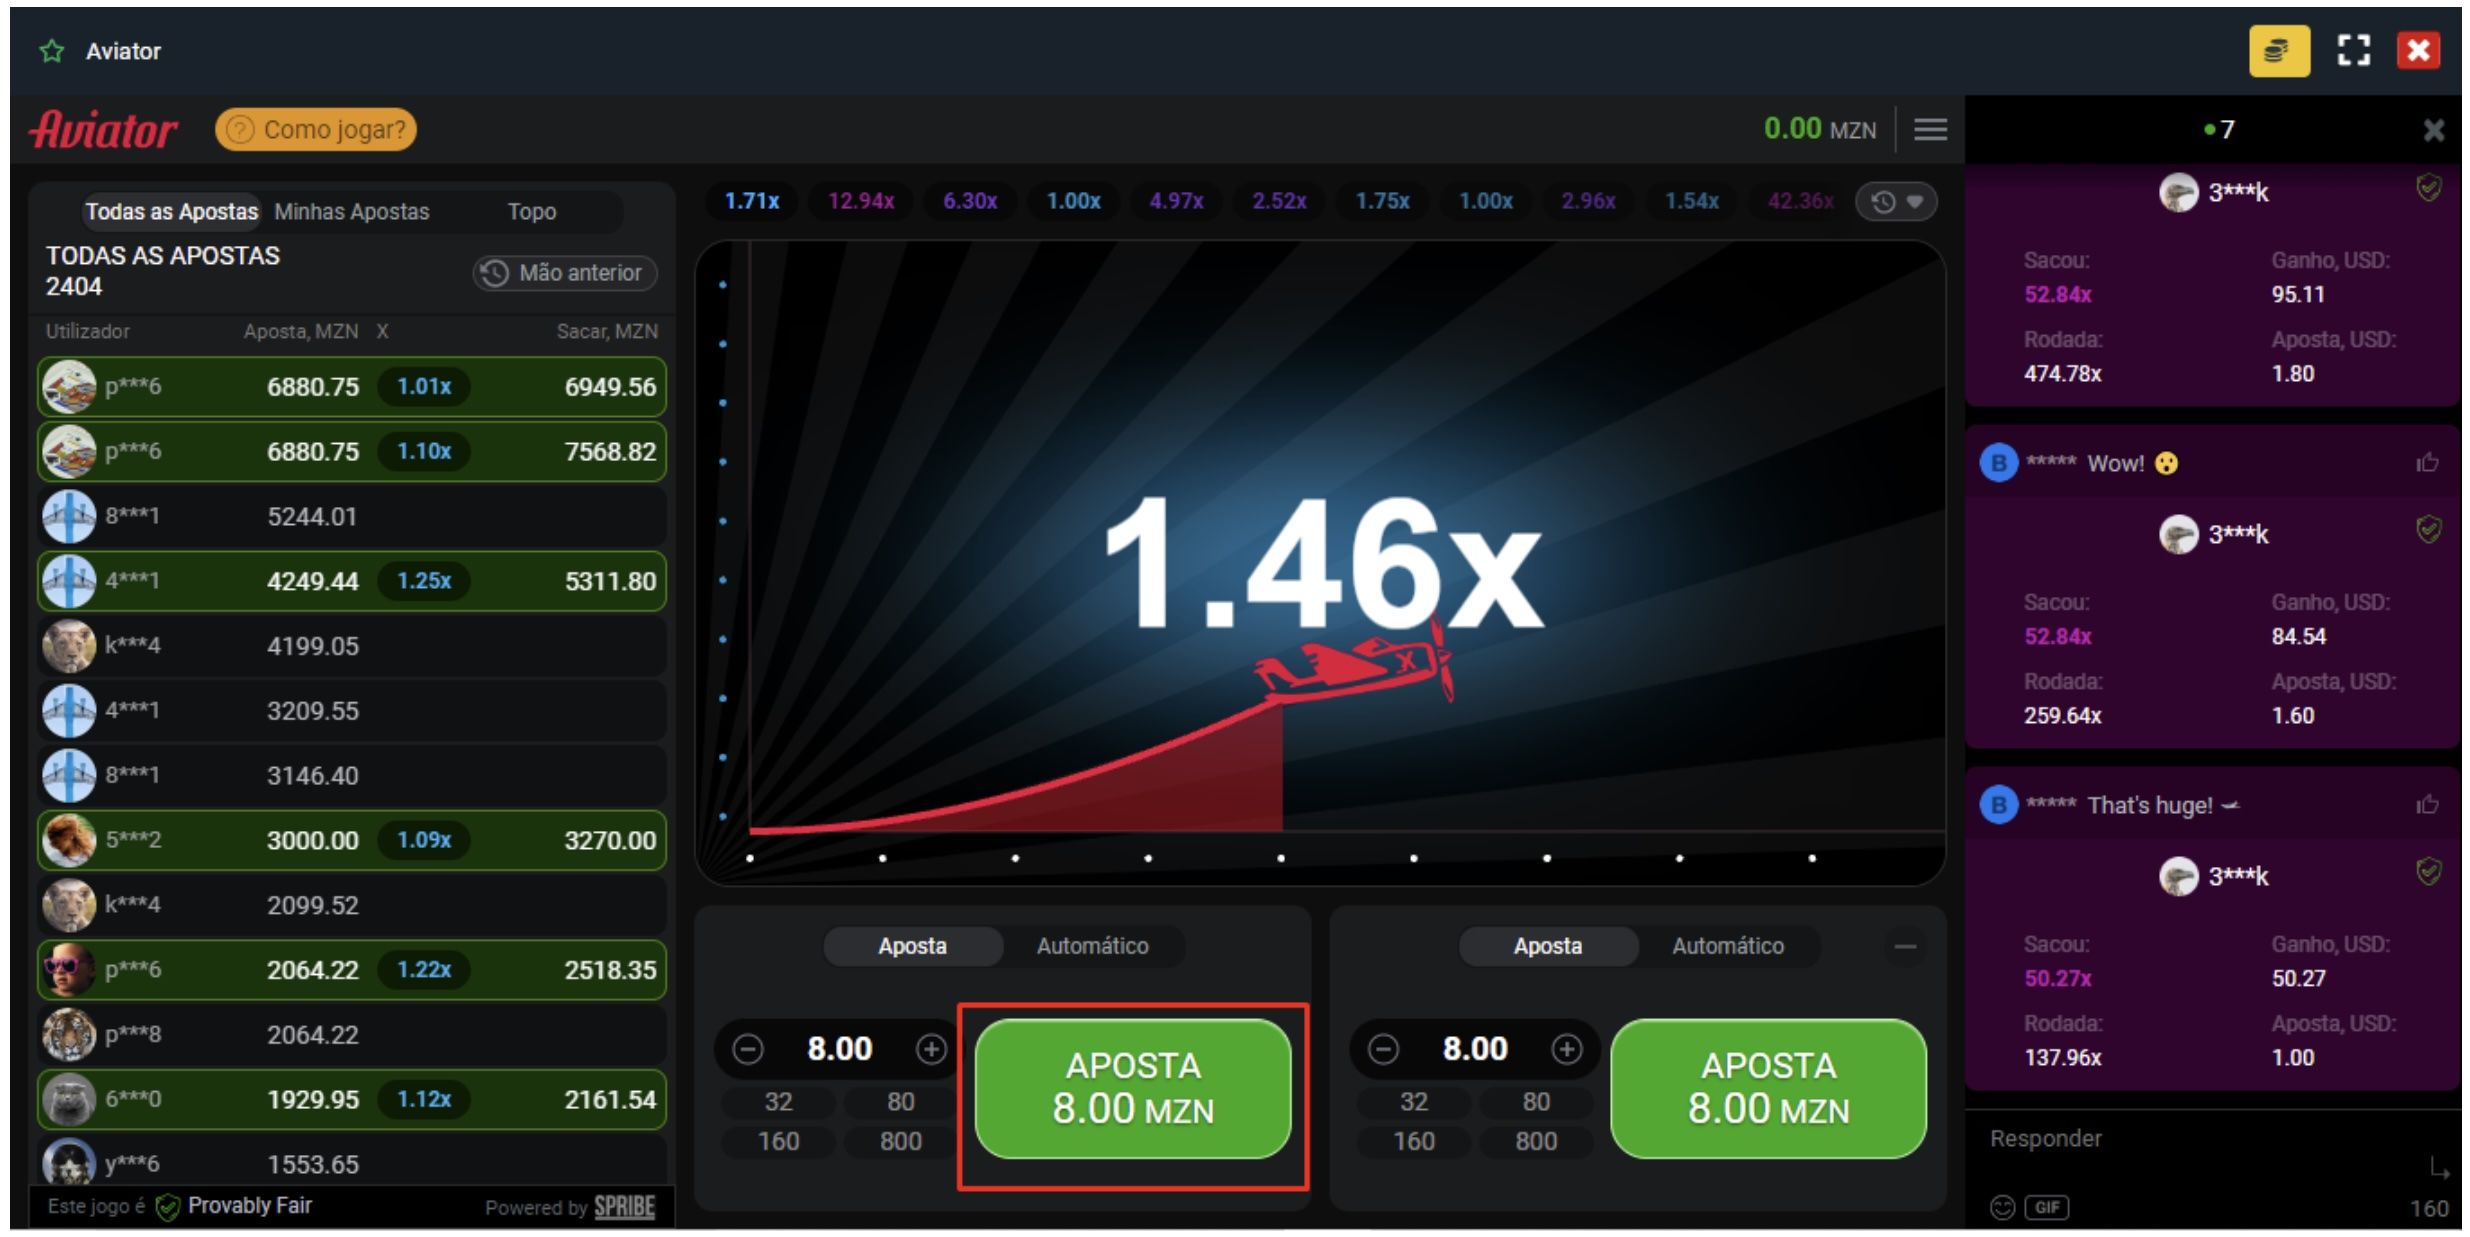Viewport: 2470px width, 1237px height.
Task: Increase left bet amount with plus
Action: 931,1049
